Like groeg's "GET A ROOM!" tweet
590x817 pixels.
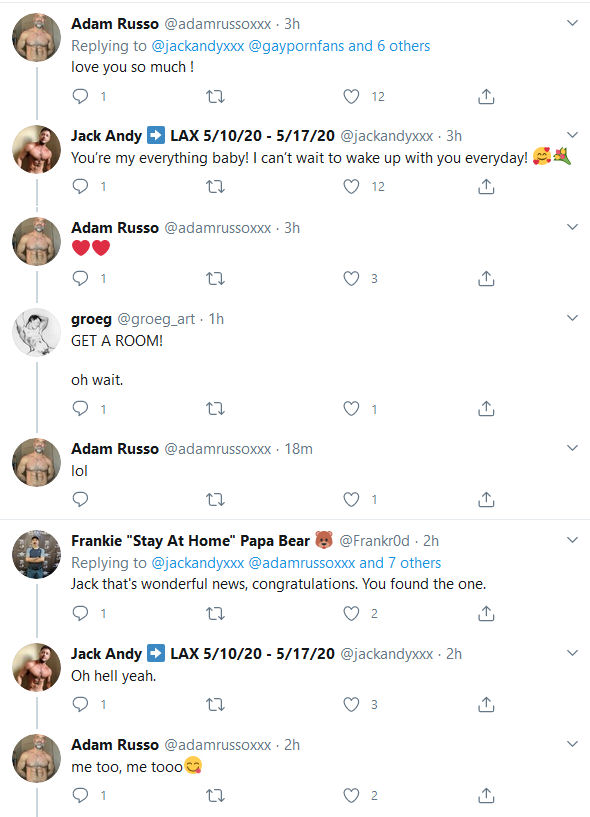click(x=351, y=408)
